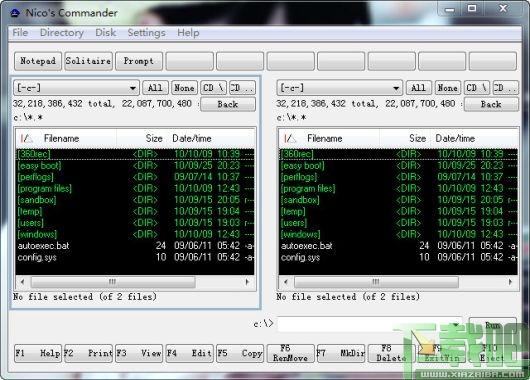The width and height of the screenshot is (530, 380).
Task: Click the F7 MkDir button
Action: pyautogui.click(x=341, y=353)
